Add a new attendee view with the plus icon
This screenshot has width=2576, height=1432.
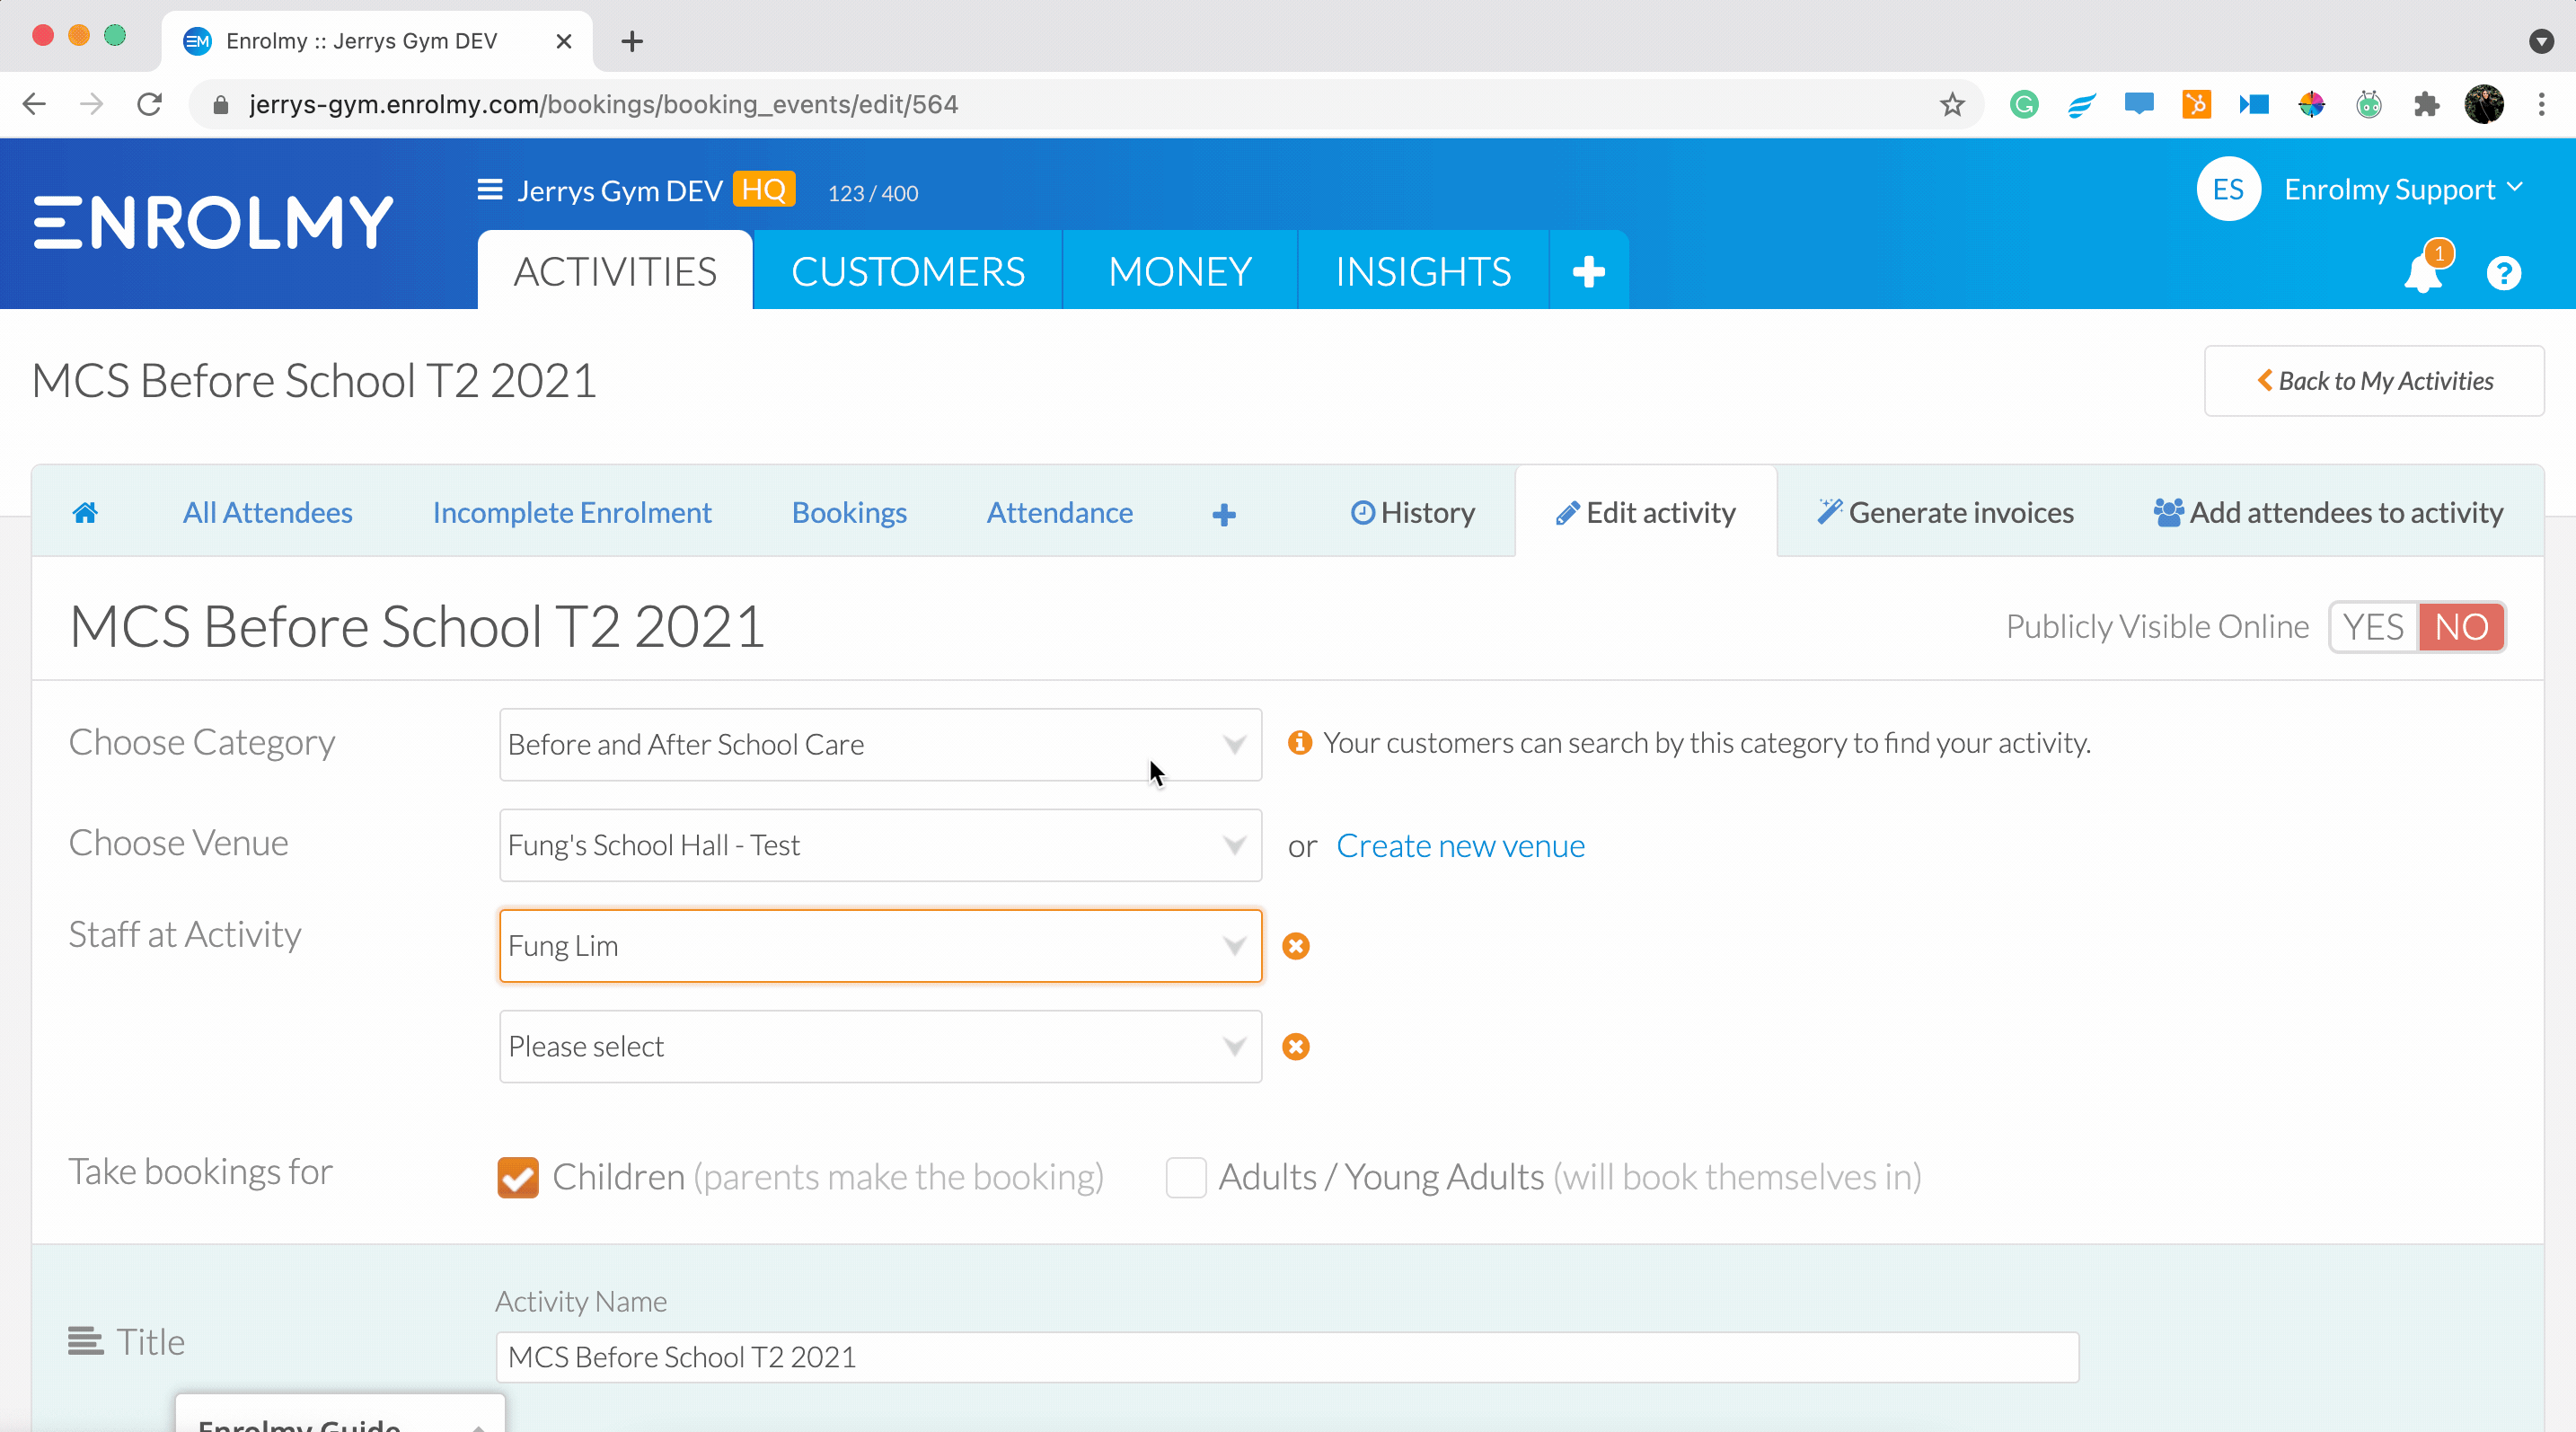pos(1224,514)
